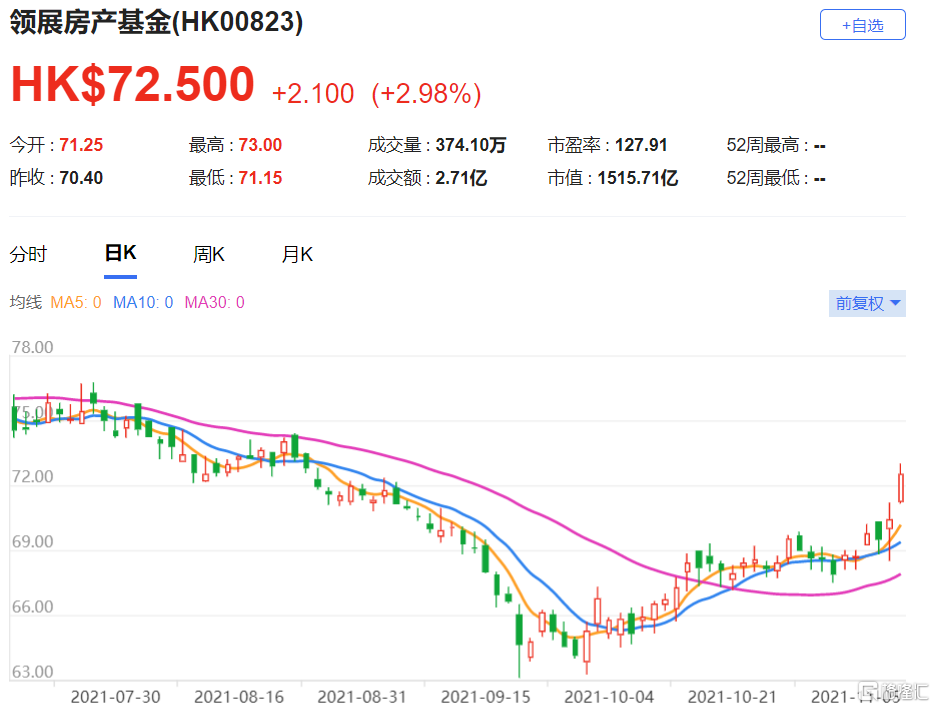Click the 66.00 y-axis price label
Screen dimensions: 935x709
pos(32,606)
